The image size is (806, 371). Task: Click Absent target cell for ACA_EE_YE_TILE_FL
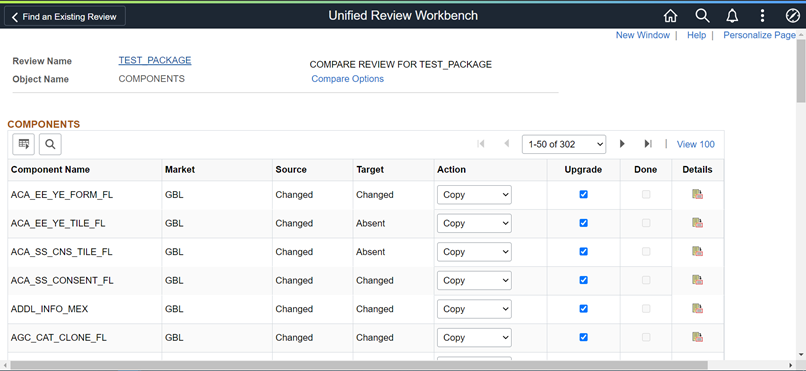point(393,224)
